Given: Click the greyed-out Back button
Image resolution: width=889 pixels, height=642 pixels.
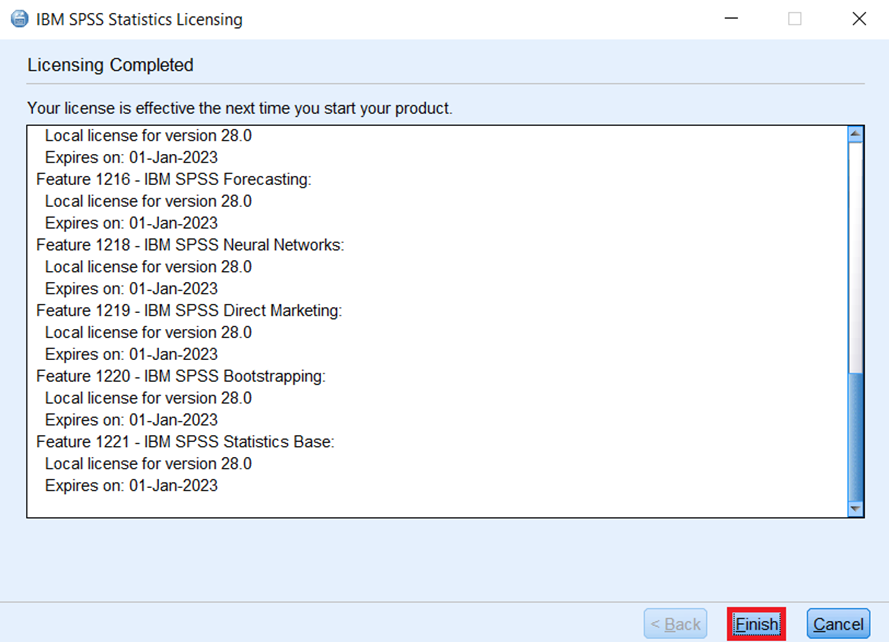Looking at the screenshot, I should pyautogui.click(x=675, y=624).
